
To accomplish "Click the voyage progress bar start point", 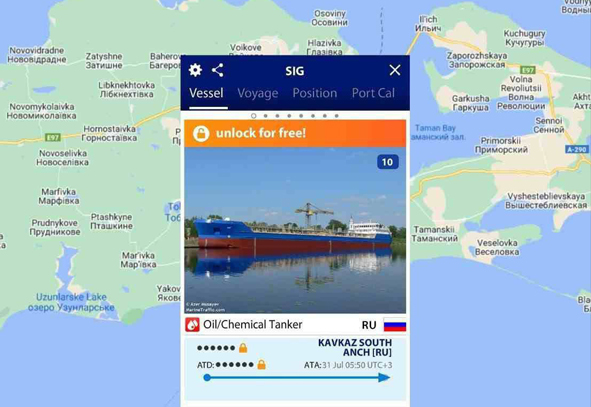I will (207, 377).
